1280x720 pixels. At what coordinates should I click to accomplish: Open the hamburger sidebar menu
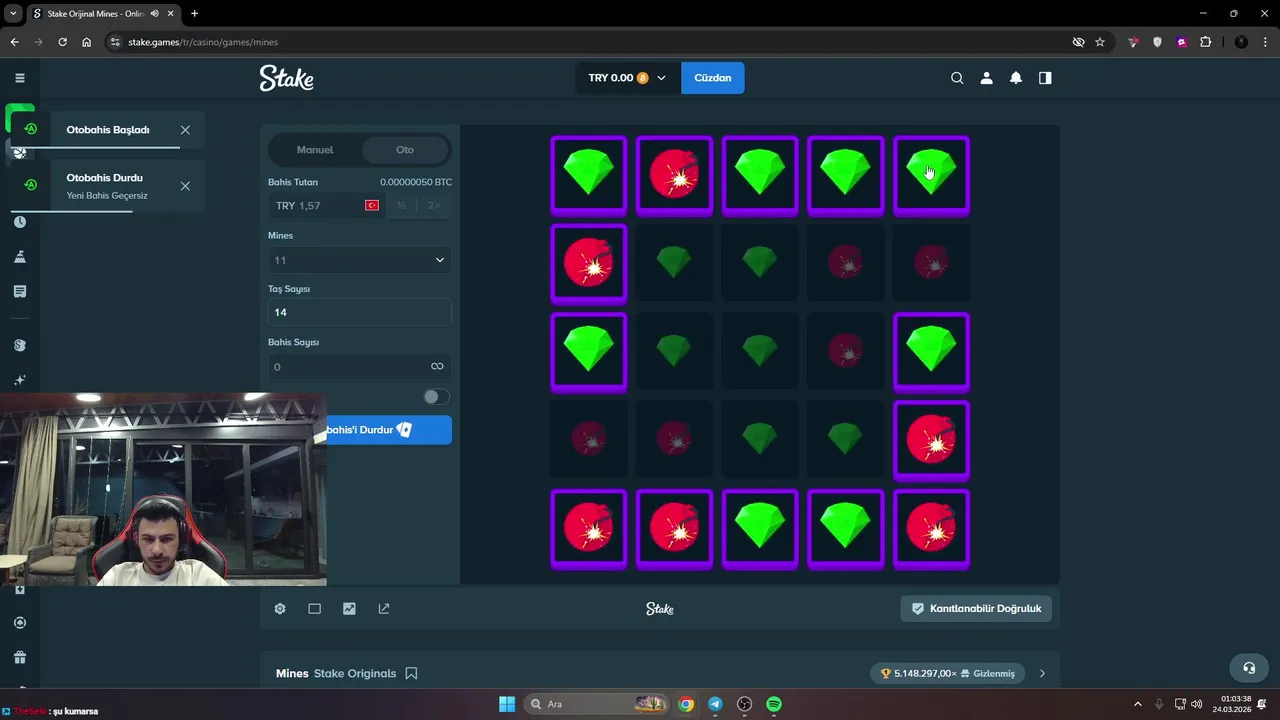click(x=19, y=78)
